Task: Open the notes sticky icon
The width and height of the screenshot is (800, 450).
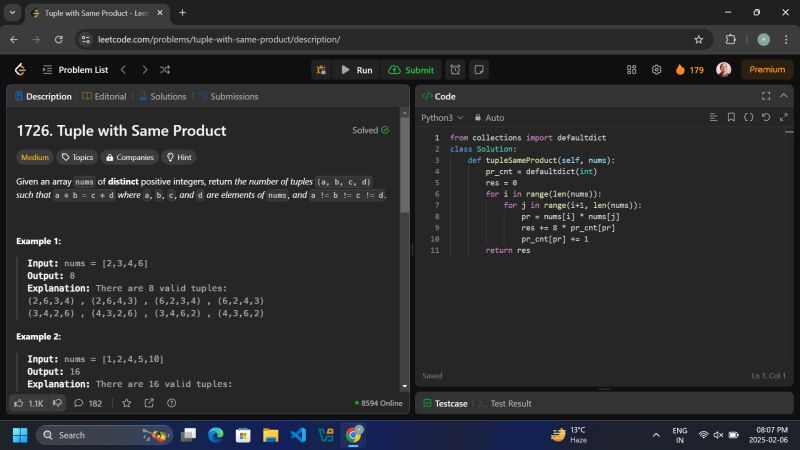Action: (479, 70)
